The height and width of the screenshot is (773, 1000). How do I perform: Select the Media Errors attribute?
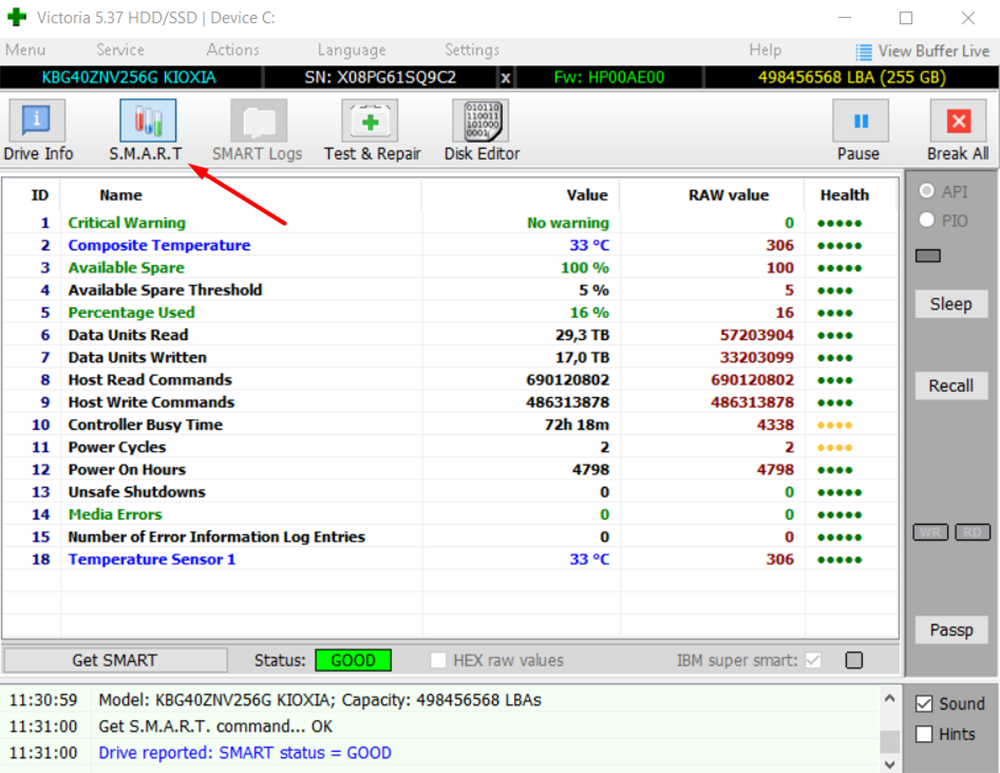point(115,514)
